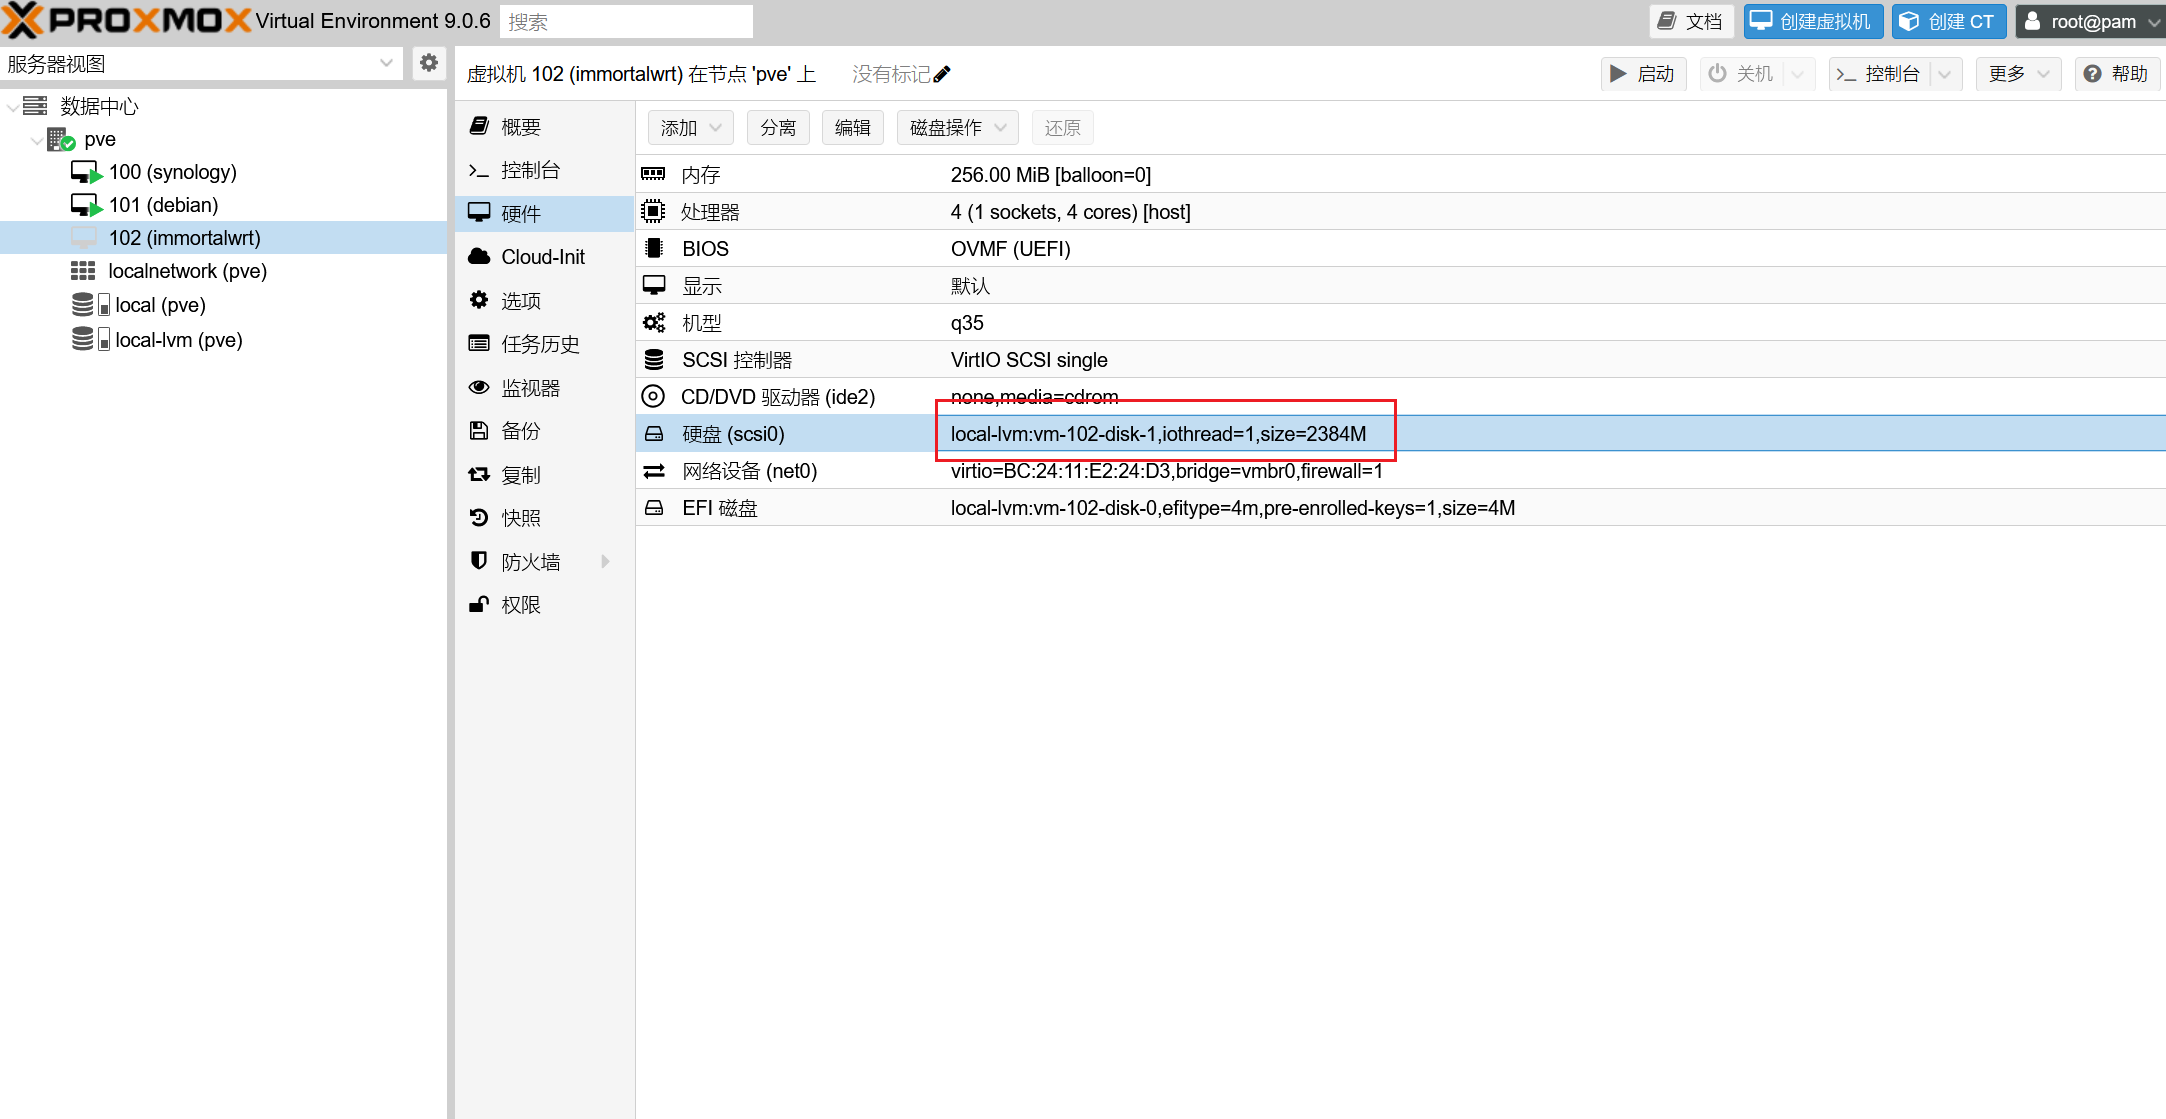This screenshot has height=1119, width=2166.
Task: Open the root@pam user menu
Action: [x=2091, y=21]
